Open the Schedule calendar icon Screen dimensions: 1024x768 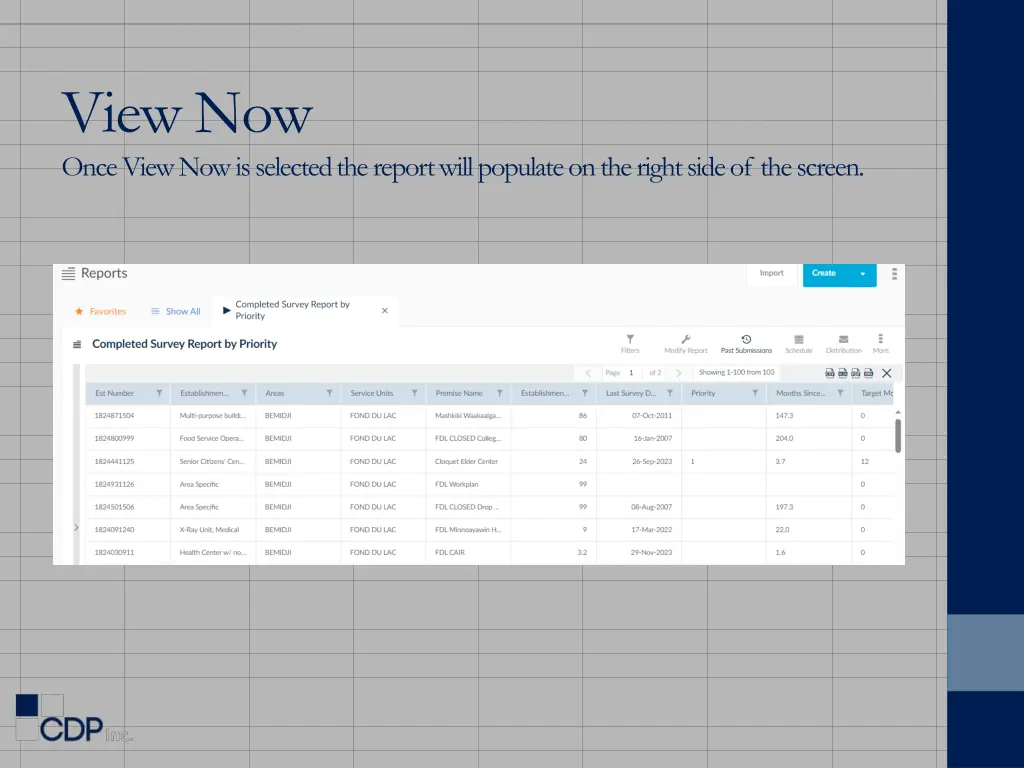(799, 341)
